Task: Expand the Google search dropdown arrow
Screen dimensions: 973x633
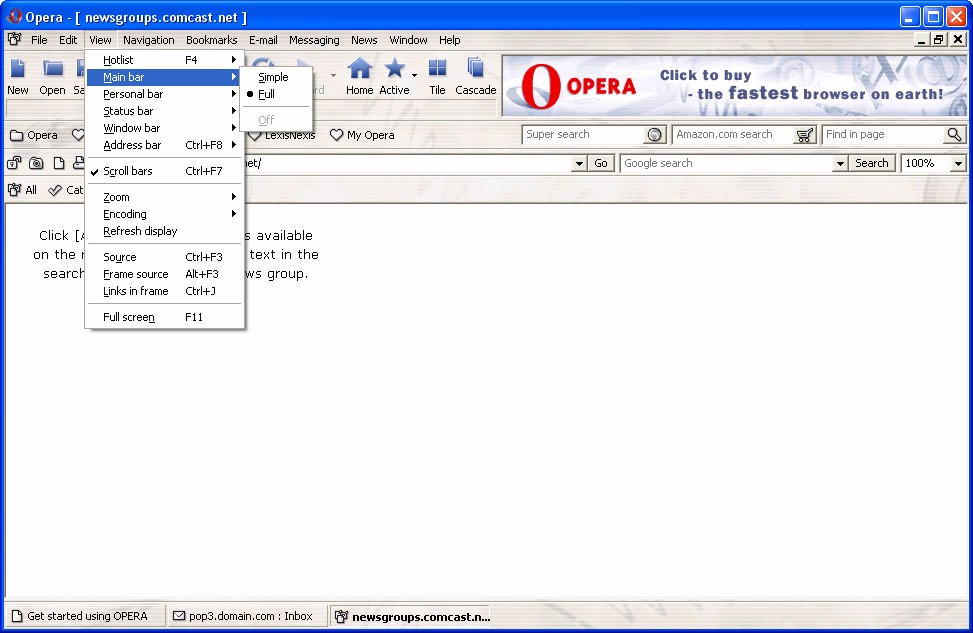Action: (x=840, y=163)
